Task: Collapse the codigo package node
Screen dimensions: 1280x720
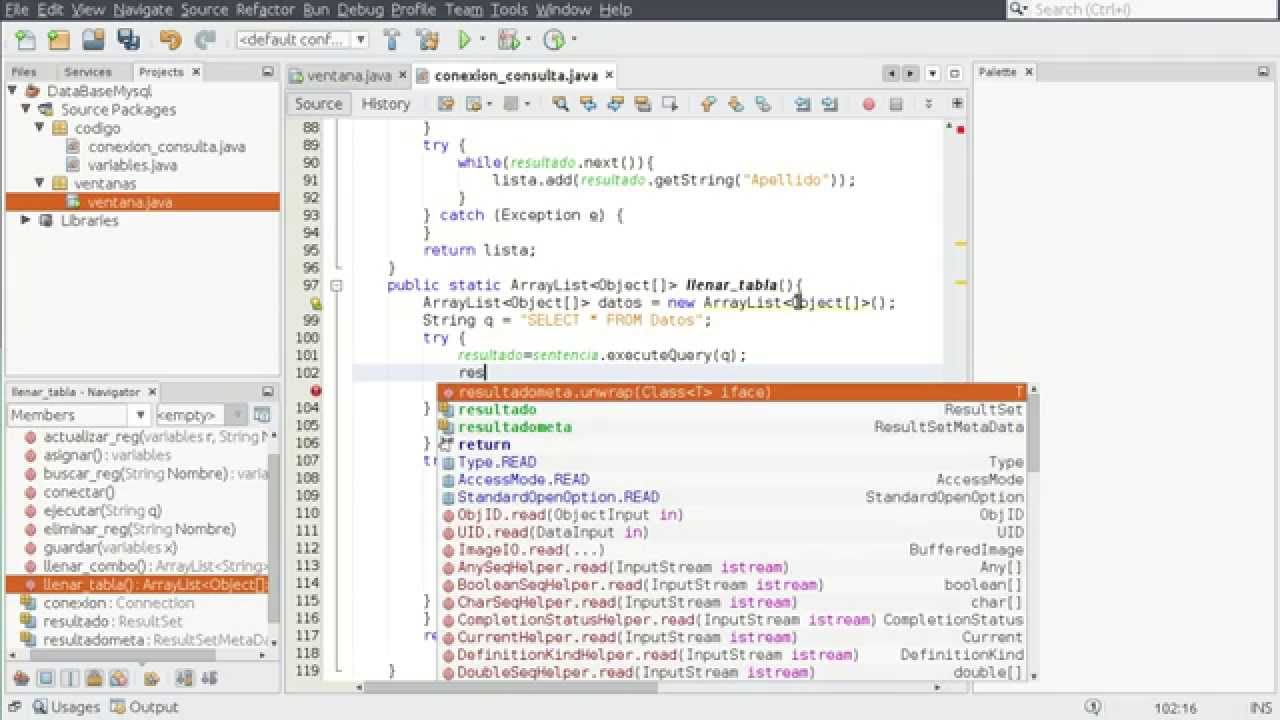Action: coord(40,128)
